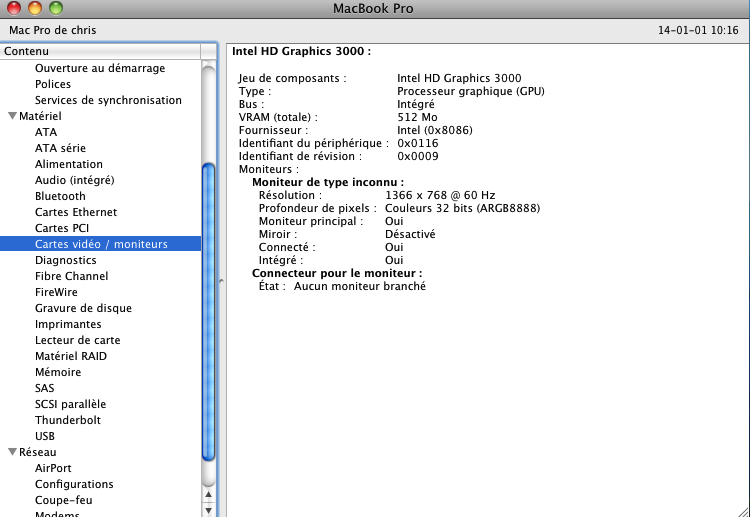Select Cartes vidéo / moniteurs entry
750x517 pixels.
point(101,244)
